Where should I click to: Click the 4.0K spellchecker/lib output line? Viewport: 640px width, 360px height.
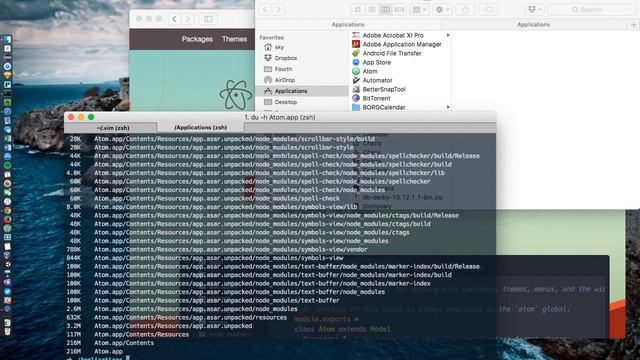256,173
